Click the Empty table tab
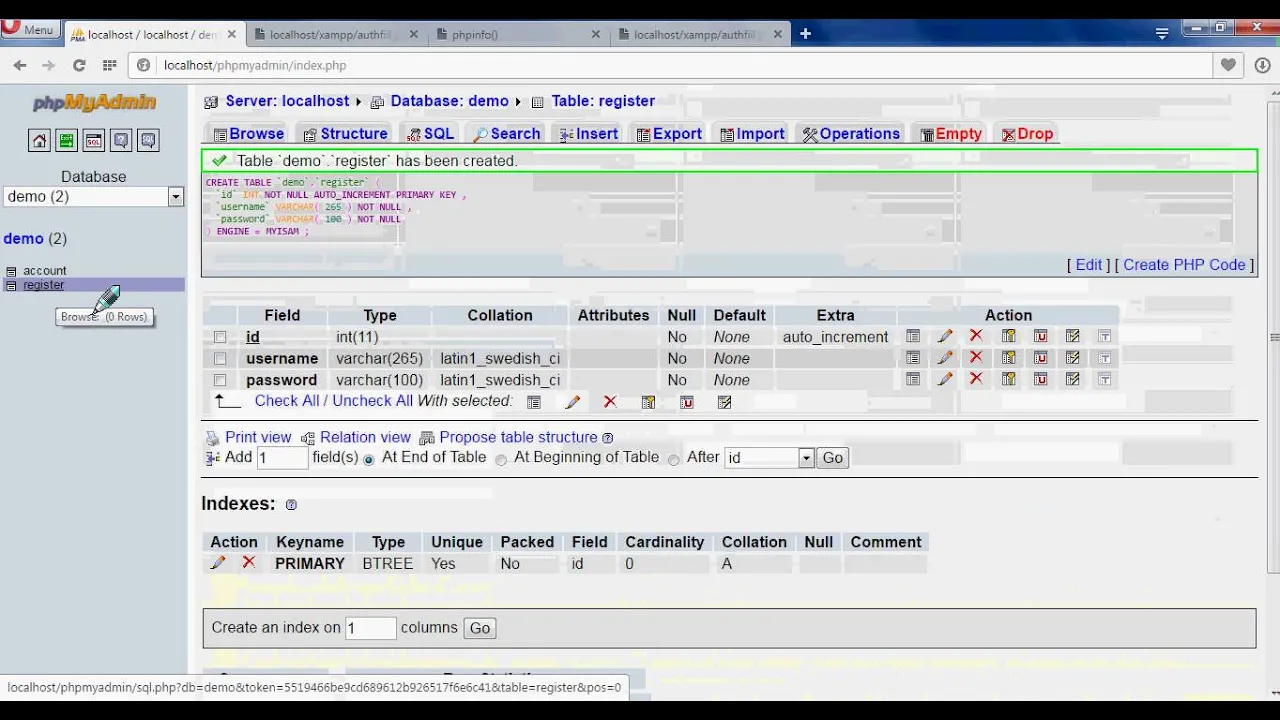Viewport: 1280px width, 720px height. (x=950, y=134)
